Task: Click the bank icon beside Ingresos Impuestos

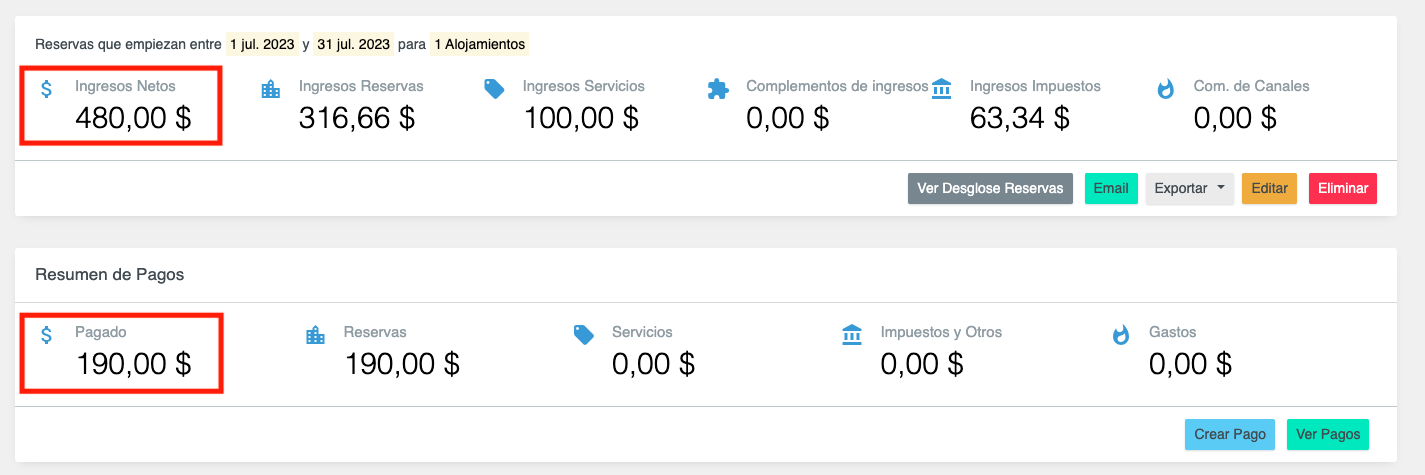Action: [x=942, y=89]
